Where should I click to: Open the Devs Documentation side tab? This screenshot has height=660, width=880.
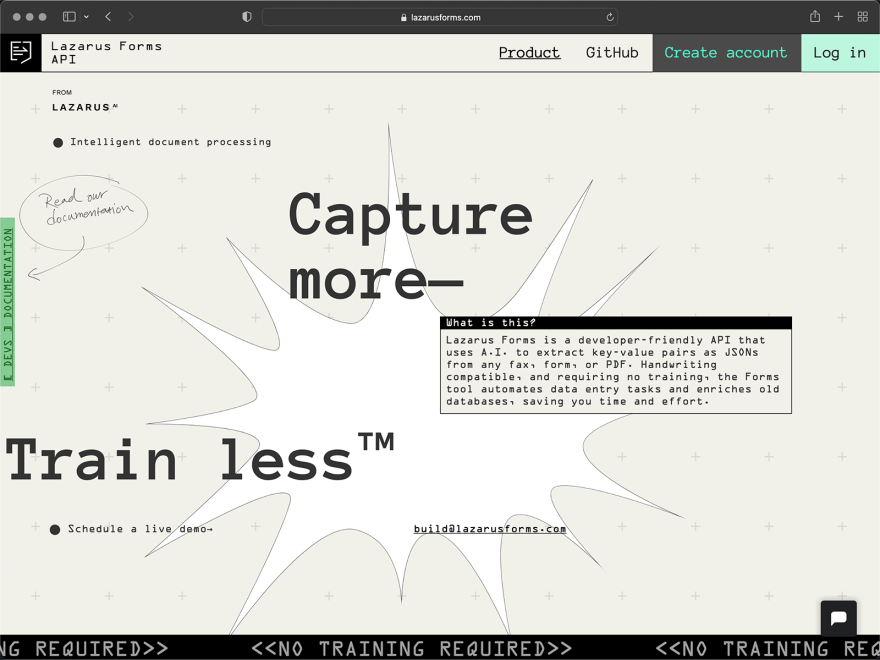click(7, 302)
